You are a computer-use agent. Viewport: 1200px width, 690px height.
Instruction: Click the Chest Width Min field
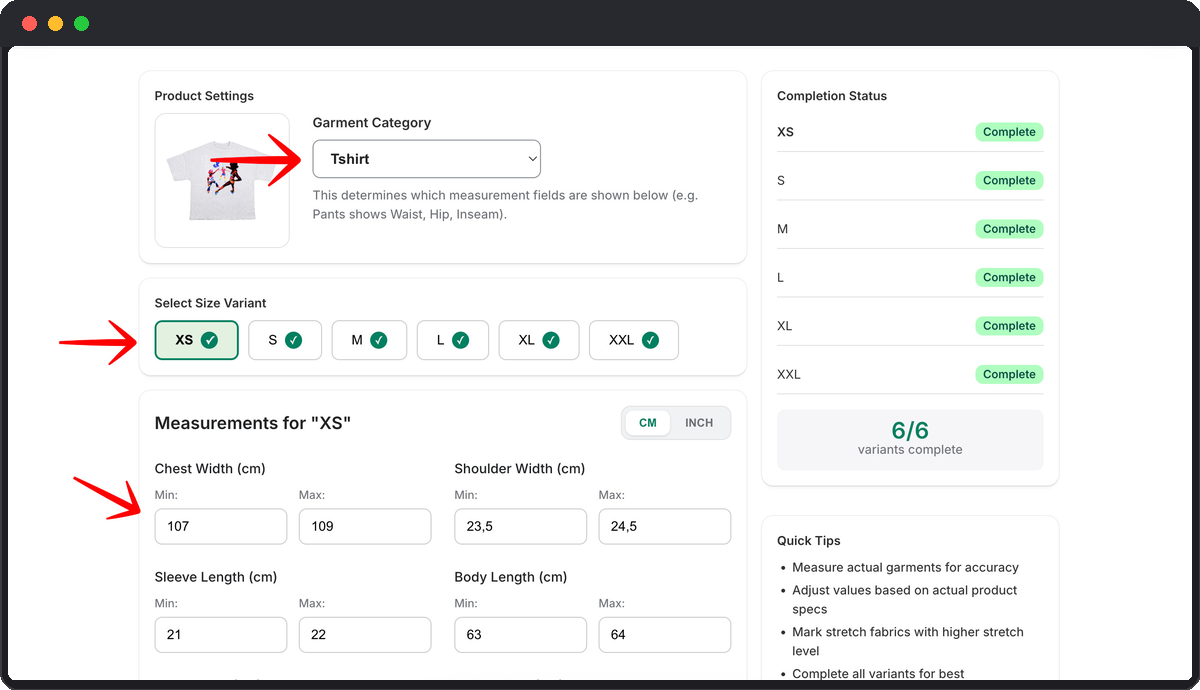(221, 526)
